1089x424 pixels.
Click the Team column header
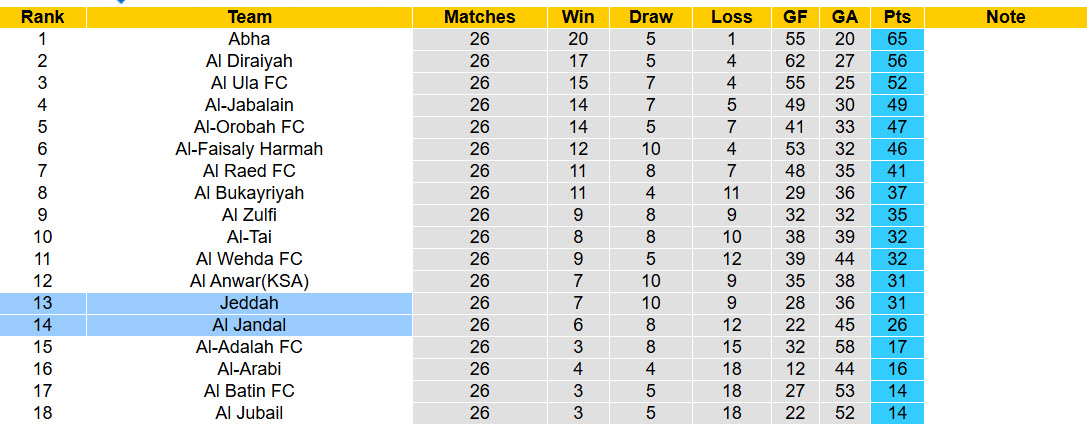[x=249, y=17]
